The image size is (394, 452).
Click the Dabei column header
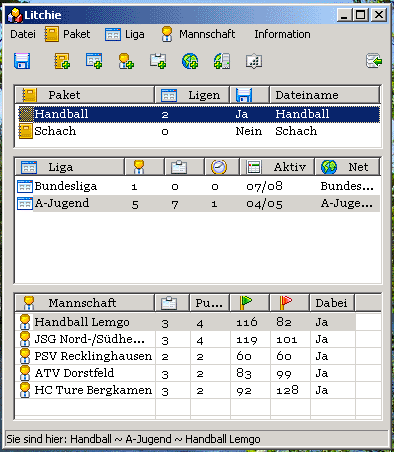tap(331, 303)
